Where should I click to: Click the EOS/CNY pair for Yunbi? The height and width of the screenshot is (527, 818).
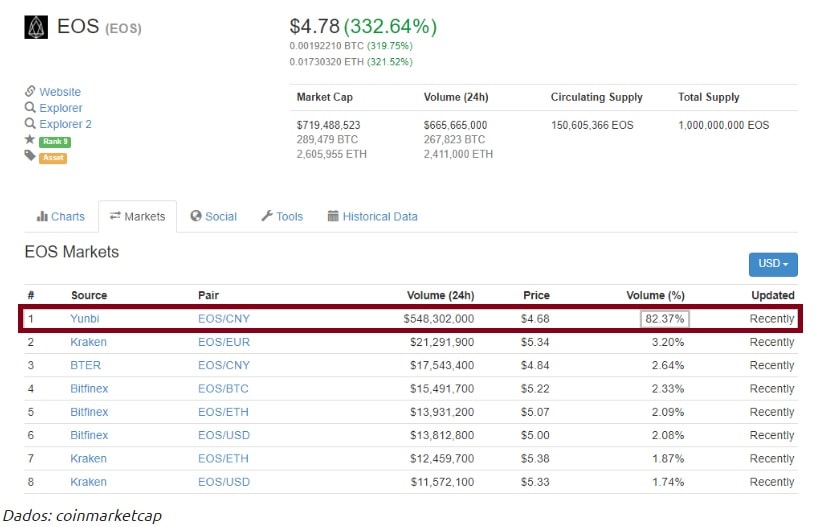point(224,319)
